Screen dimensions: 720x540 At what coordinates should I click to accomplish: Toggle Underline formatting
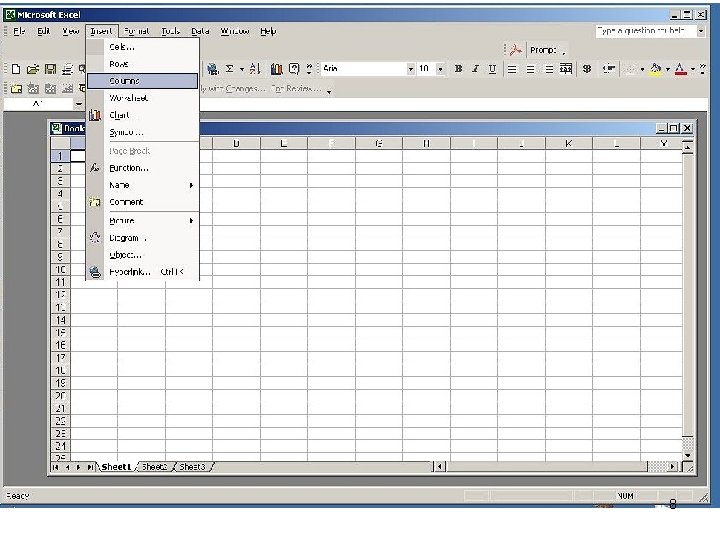pos(492,69)
